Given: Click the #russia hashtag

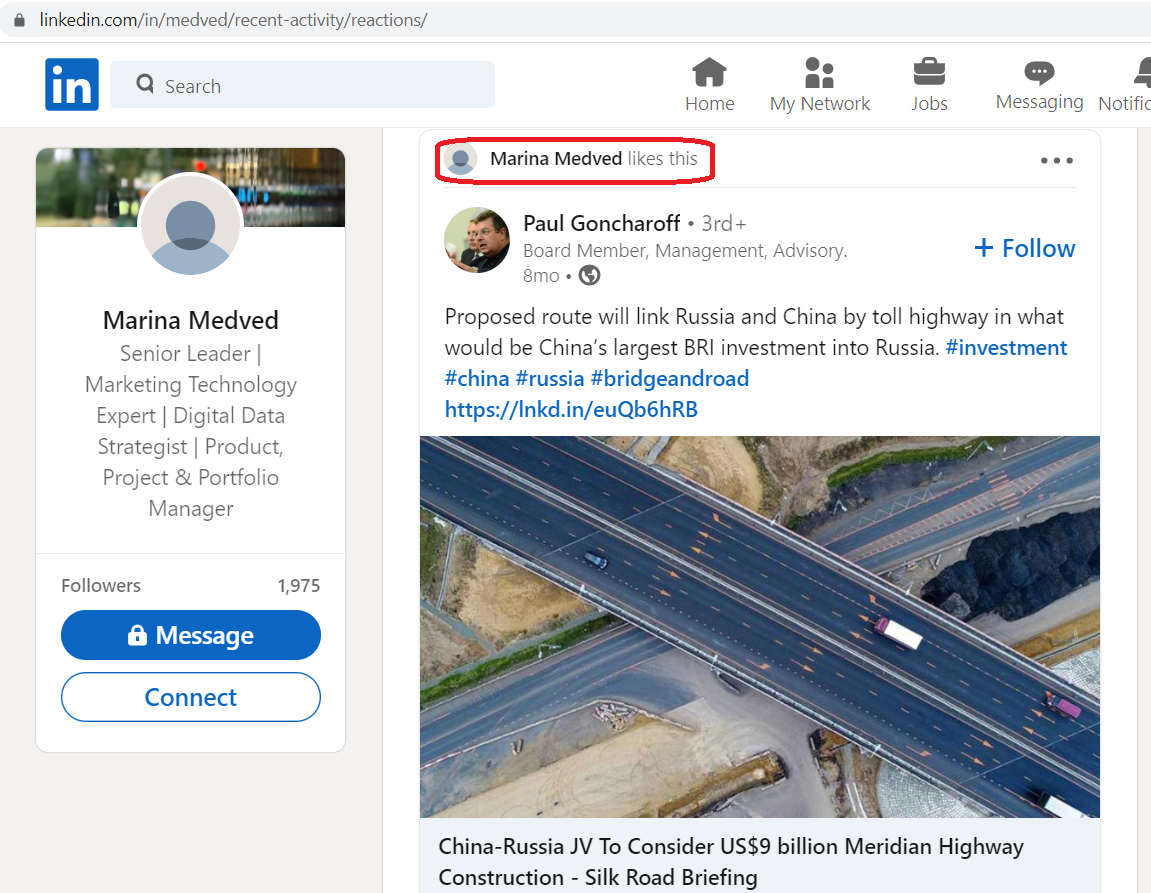Looking at the screenshot, I should coord(550,379).
